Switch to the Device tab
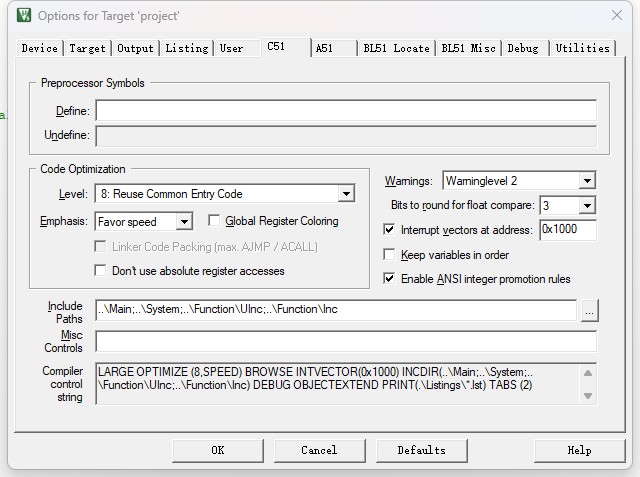This screenshot has width=640, height=477. [x=39, y=48]
